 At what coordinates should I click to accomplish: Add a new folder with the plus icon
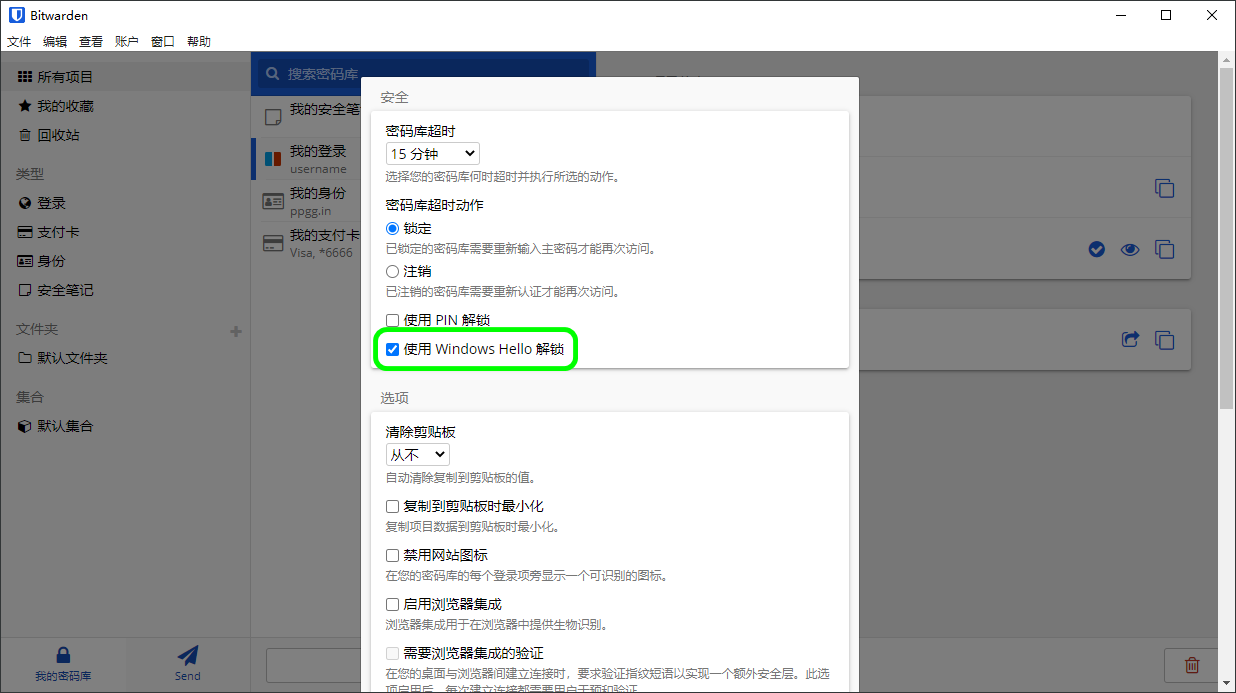click(236, 331)
